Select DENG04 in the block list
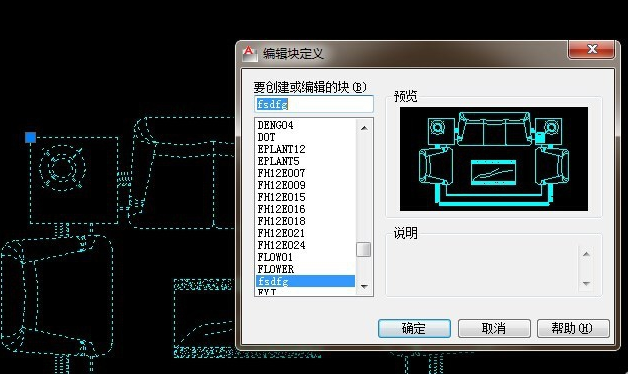This screenshot has height=374, width=628. (x=305, y=125)
